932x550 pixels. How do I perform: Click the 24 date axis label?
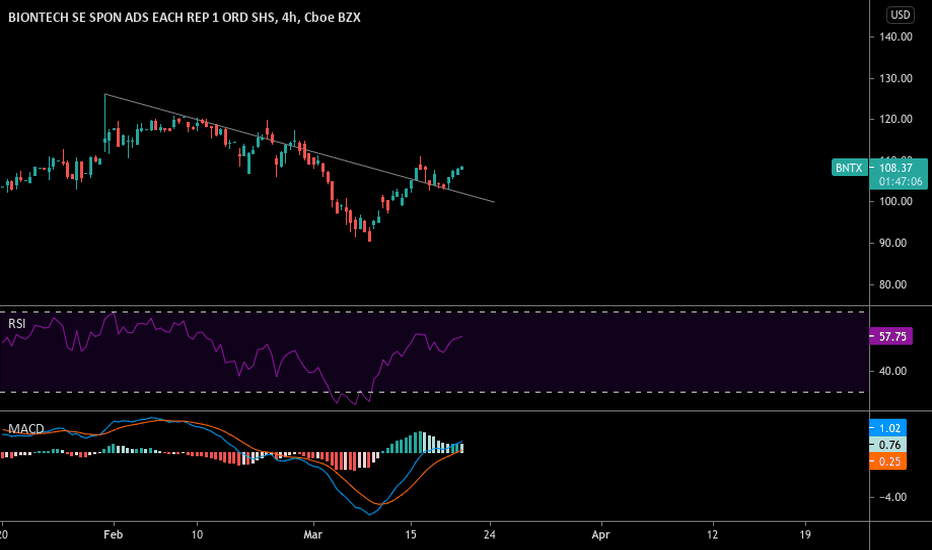(x=489, y=535)
